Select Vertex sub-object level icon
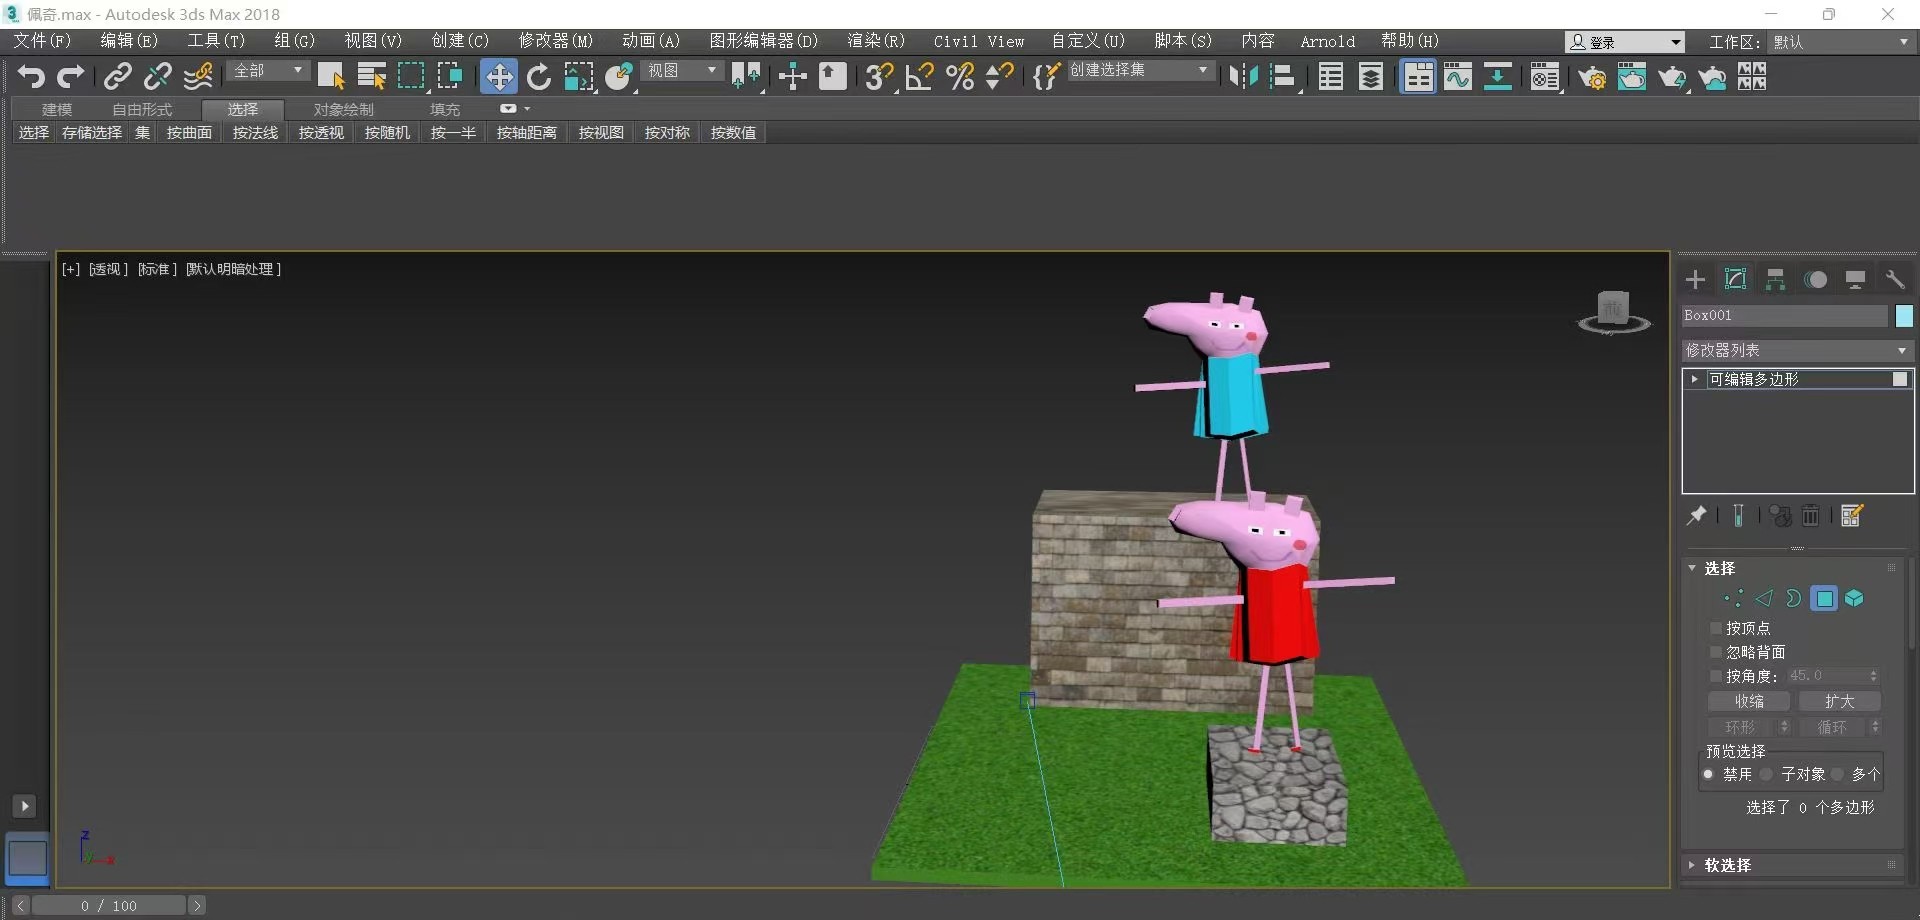 1733,598
